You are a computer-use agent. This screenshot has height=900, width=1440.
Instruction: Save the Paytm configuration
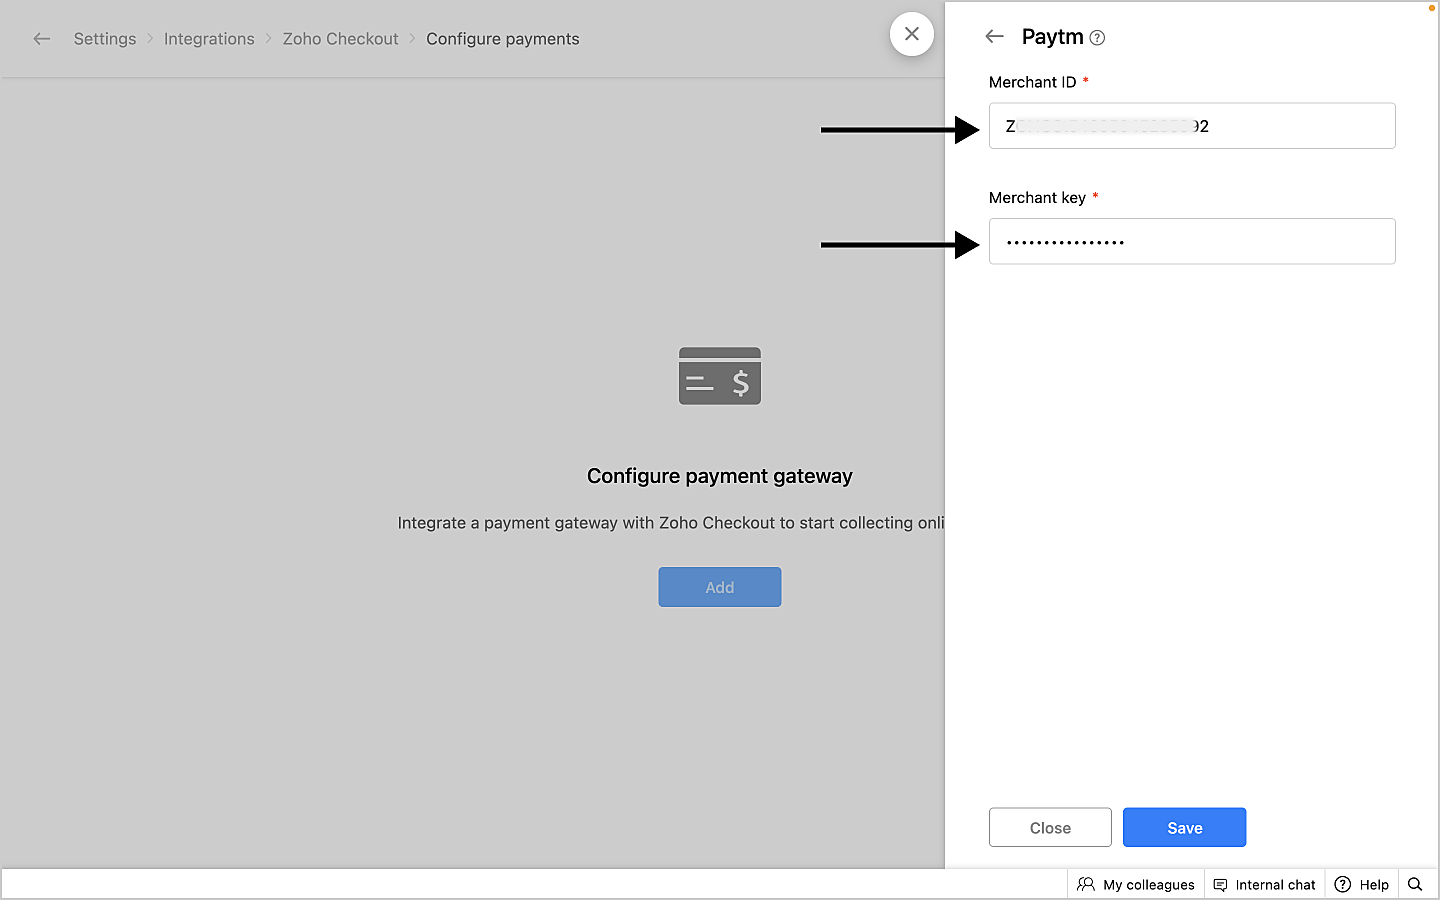[x=1184, y=827]
